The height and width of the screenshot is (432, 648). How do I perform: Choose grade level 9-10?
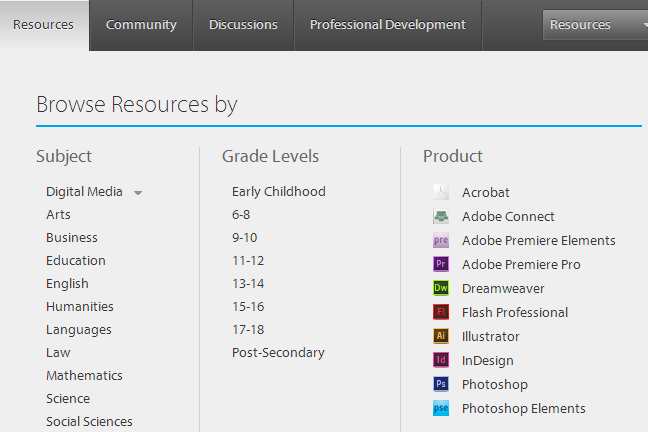(x=245, y=238)
